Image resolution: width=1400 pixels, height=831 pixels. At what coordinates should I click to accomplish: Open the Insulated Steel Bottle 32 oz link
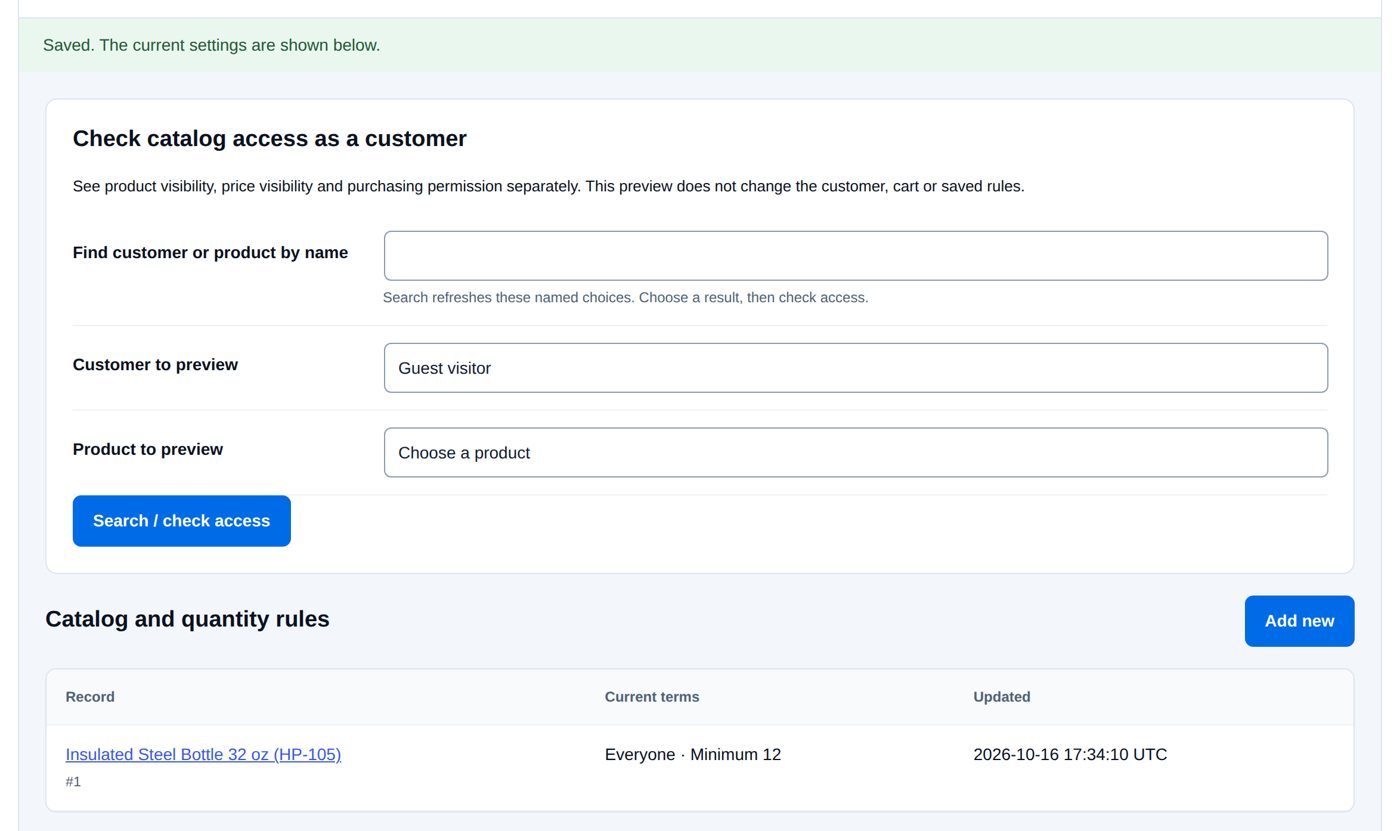203,755
